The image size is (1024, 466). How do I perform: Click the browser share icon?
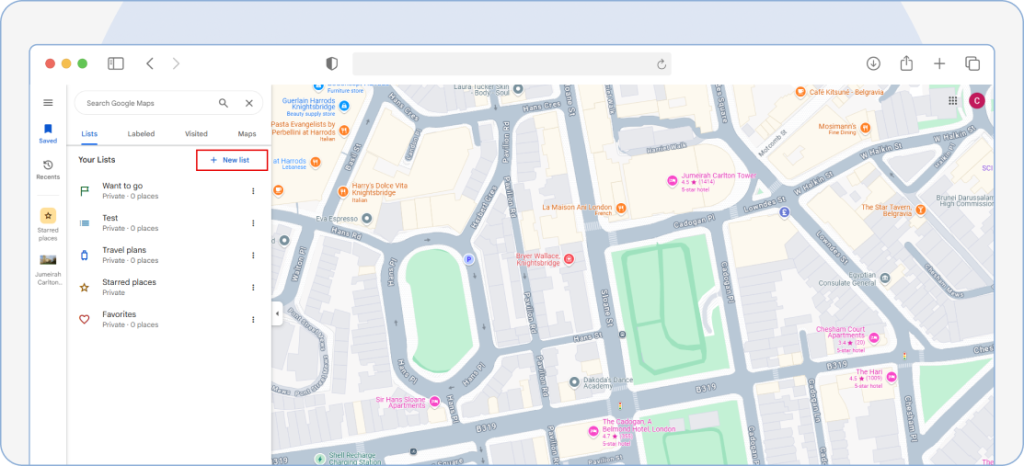(906, 63)
